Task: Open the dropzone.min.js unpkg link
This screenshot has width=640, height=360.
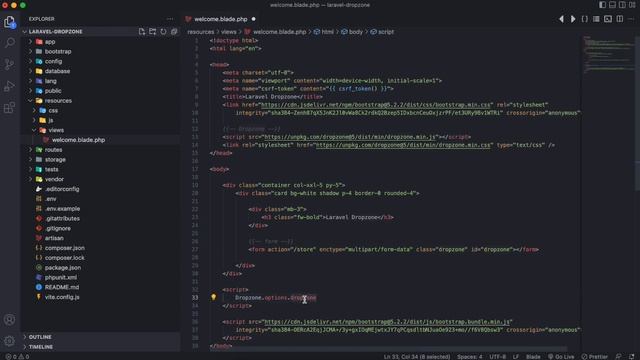Action: (351, 137)
